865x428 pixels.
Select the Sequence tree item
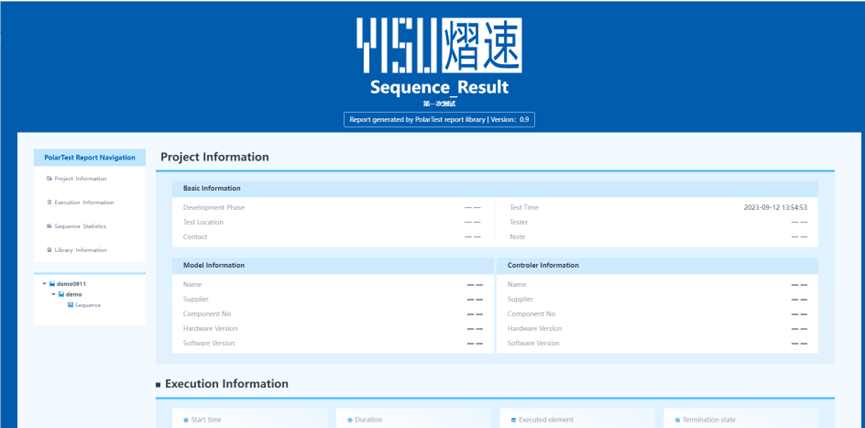(x=88, y=304)
